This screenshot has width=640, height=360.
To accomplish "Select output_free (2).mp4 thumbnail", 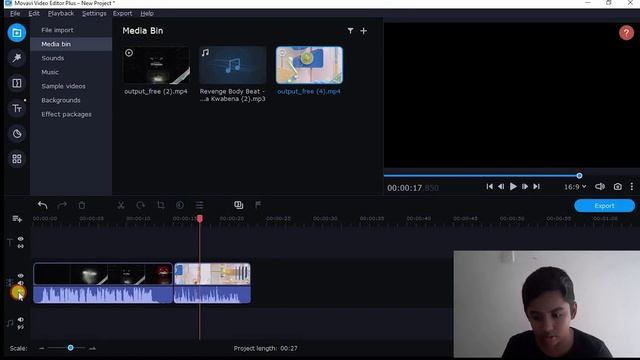I will [156, 65].
